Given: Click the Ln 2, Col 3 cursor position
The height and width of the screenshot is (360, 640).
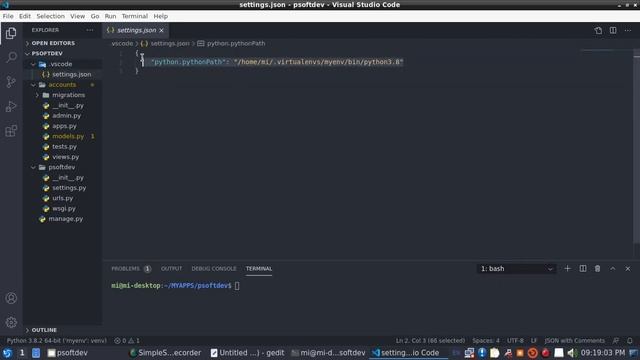Looking at the screenshot, I should [x=430, y=340].
